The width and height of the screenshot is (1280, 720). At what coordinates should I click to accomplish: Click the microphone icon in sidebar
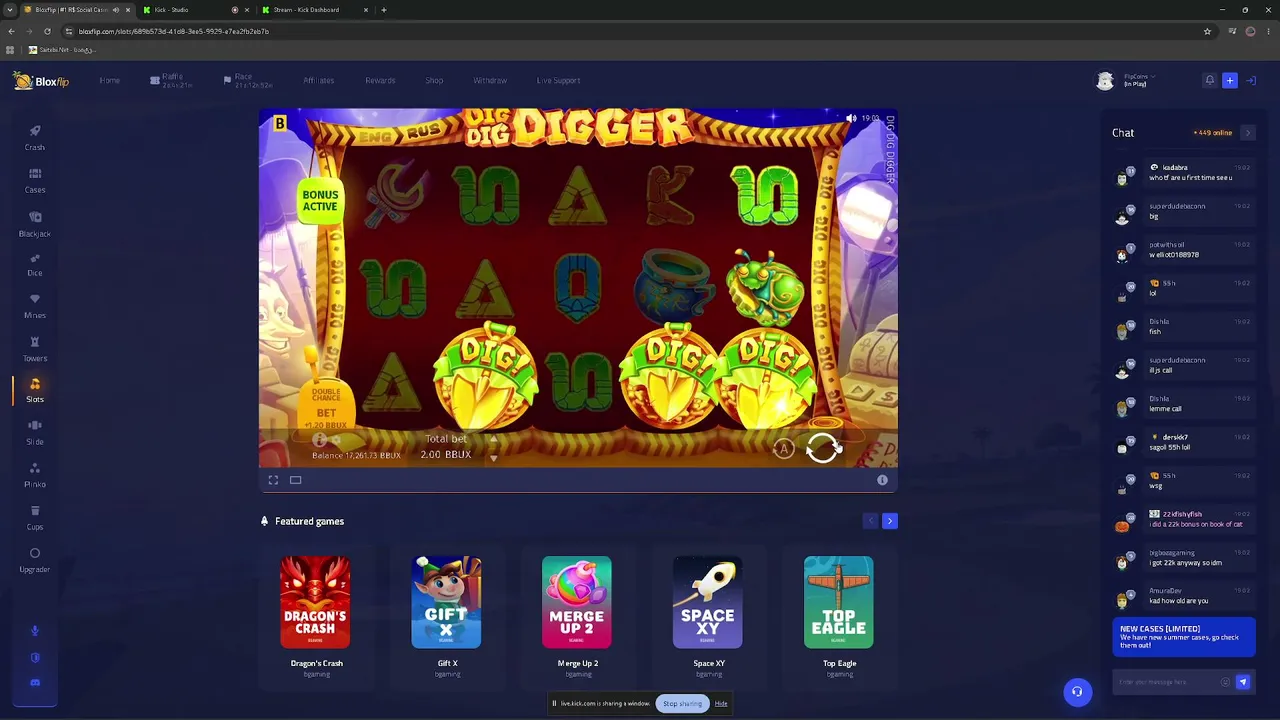coord(35,631)
